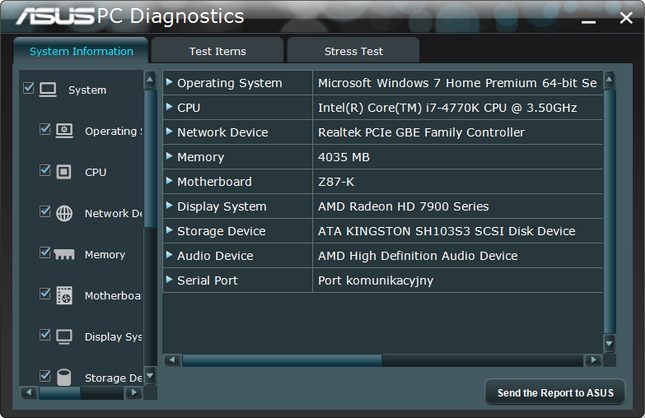Click 'Intel(R) Core(TM) i7-4770K' value cell

click(x=458, y=108)
